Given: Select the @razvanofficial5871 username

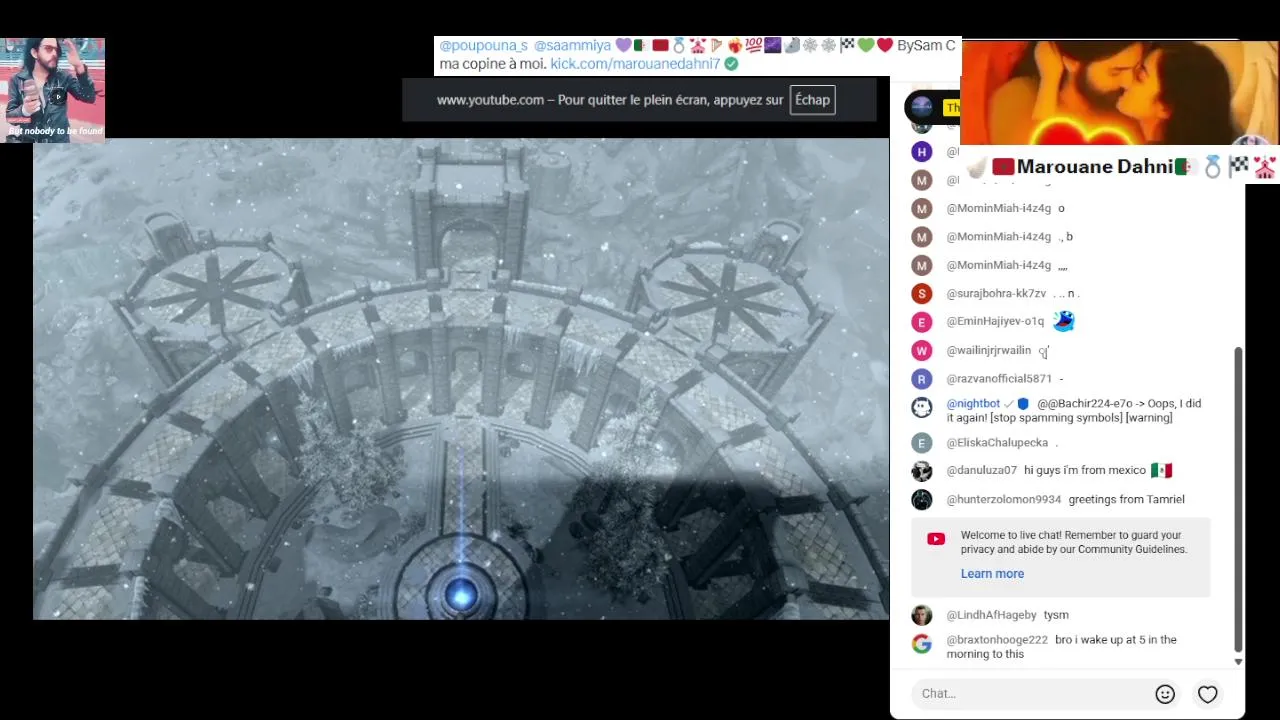Looking at the screenshot, I should (999, 379).
